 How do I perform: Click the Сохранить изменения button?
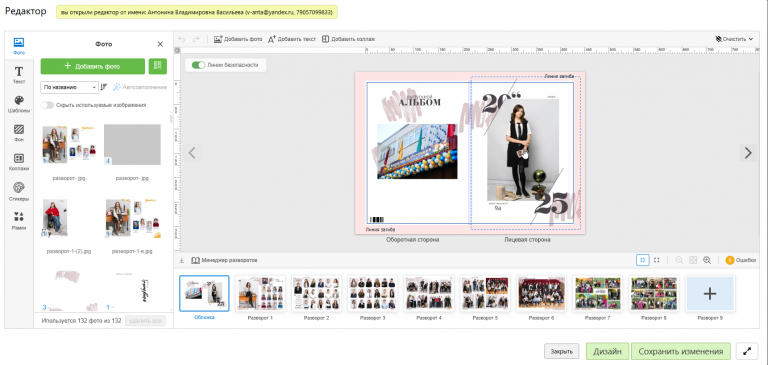(x=681, y=351)
